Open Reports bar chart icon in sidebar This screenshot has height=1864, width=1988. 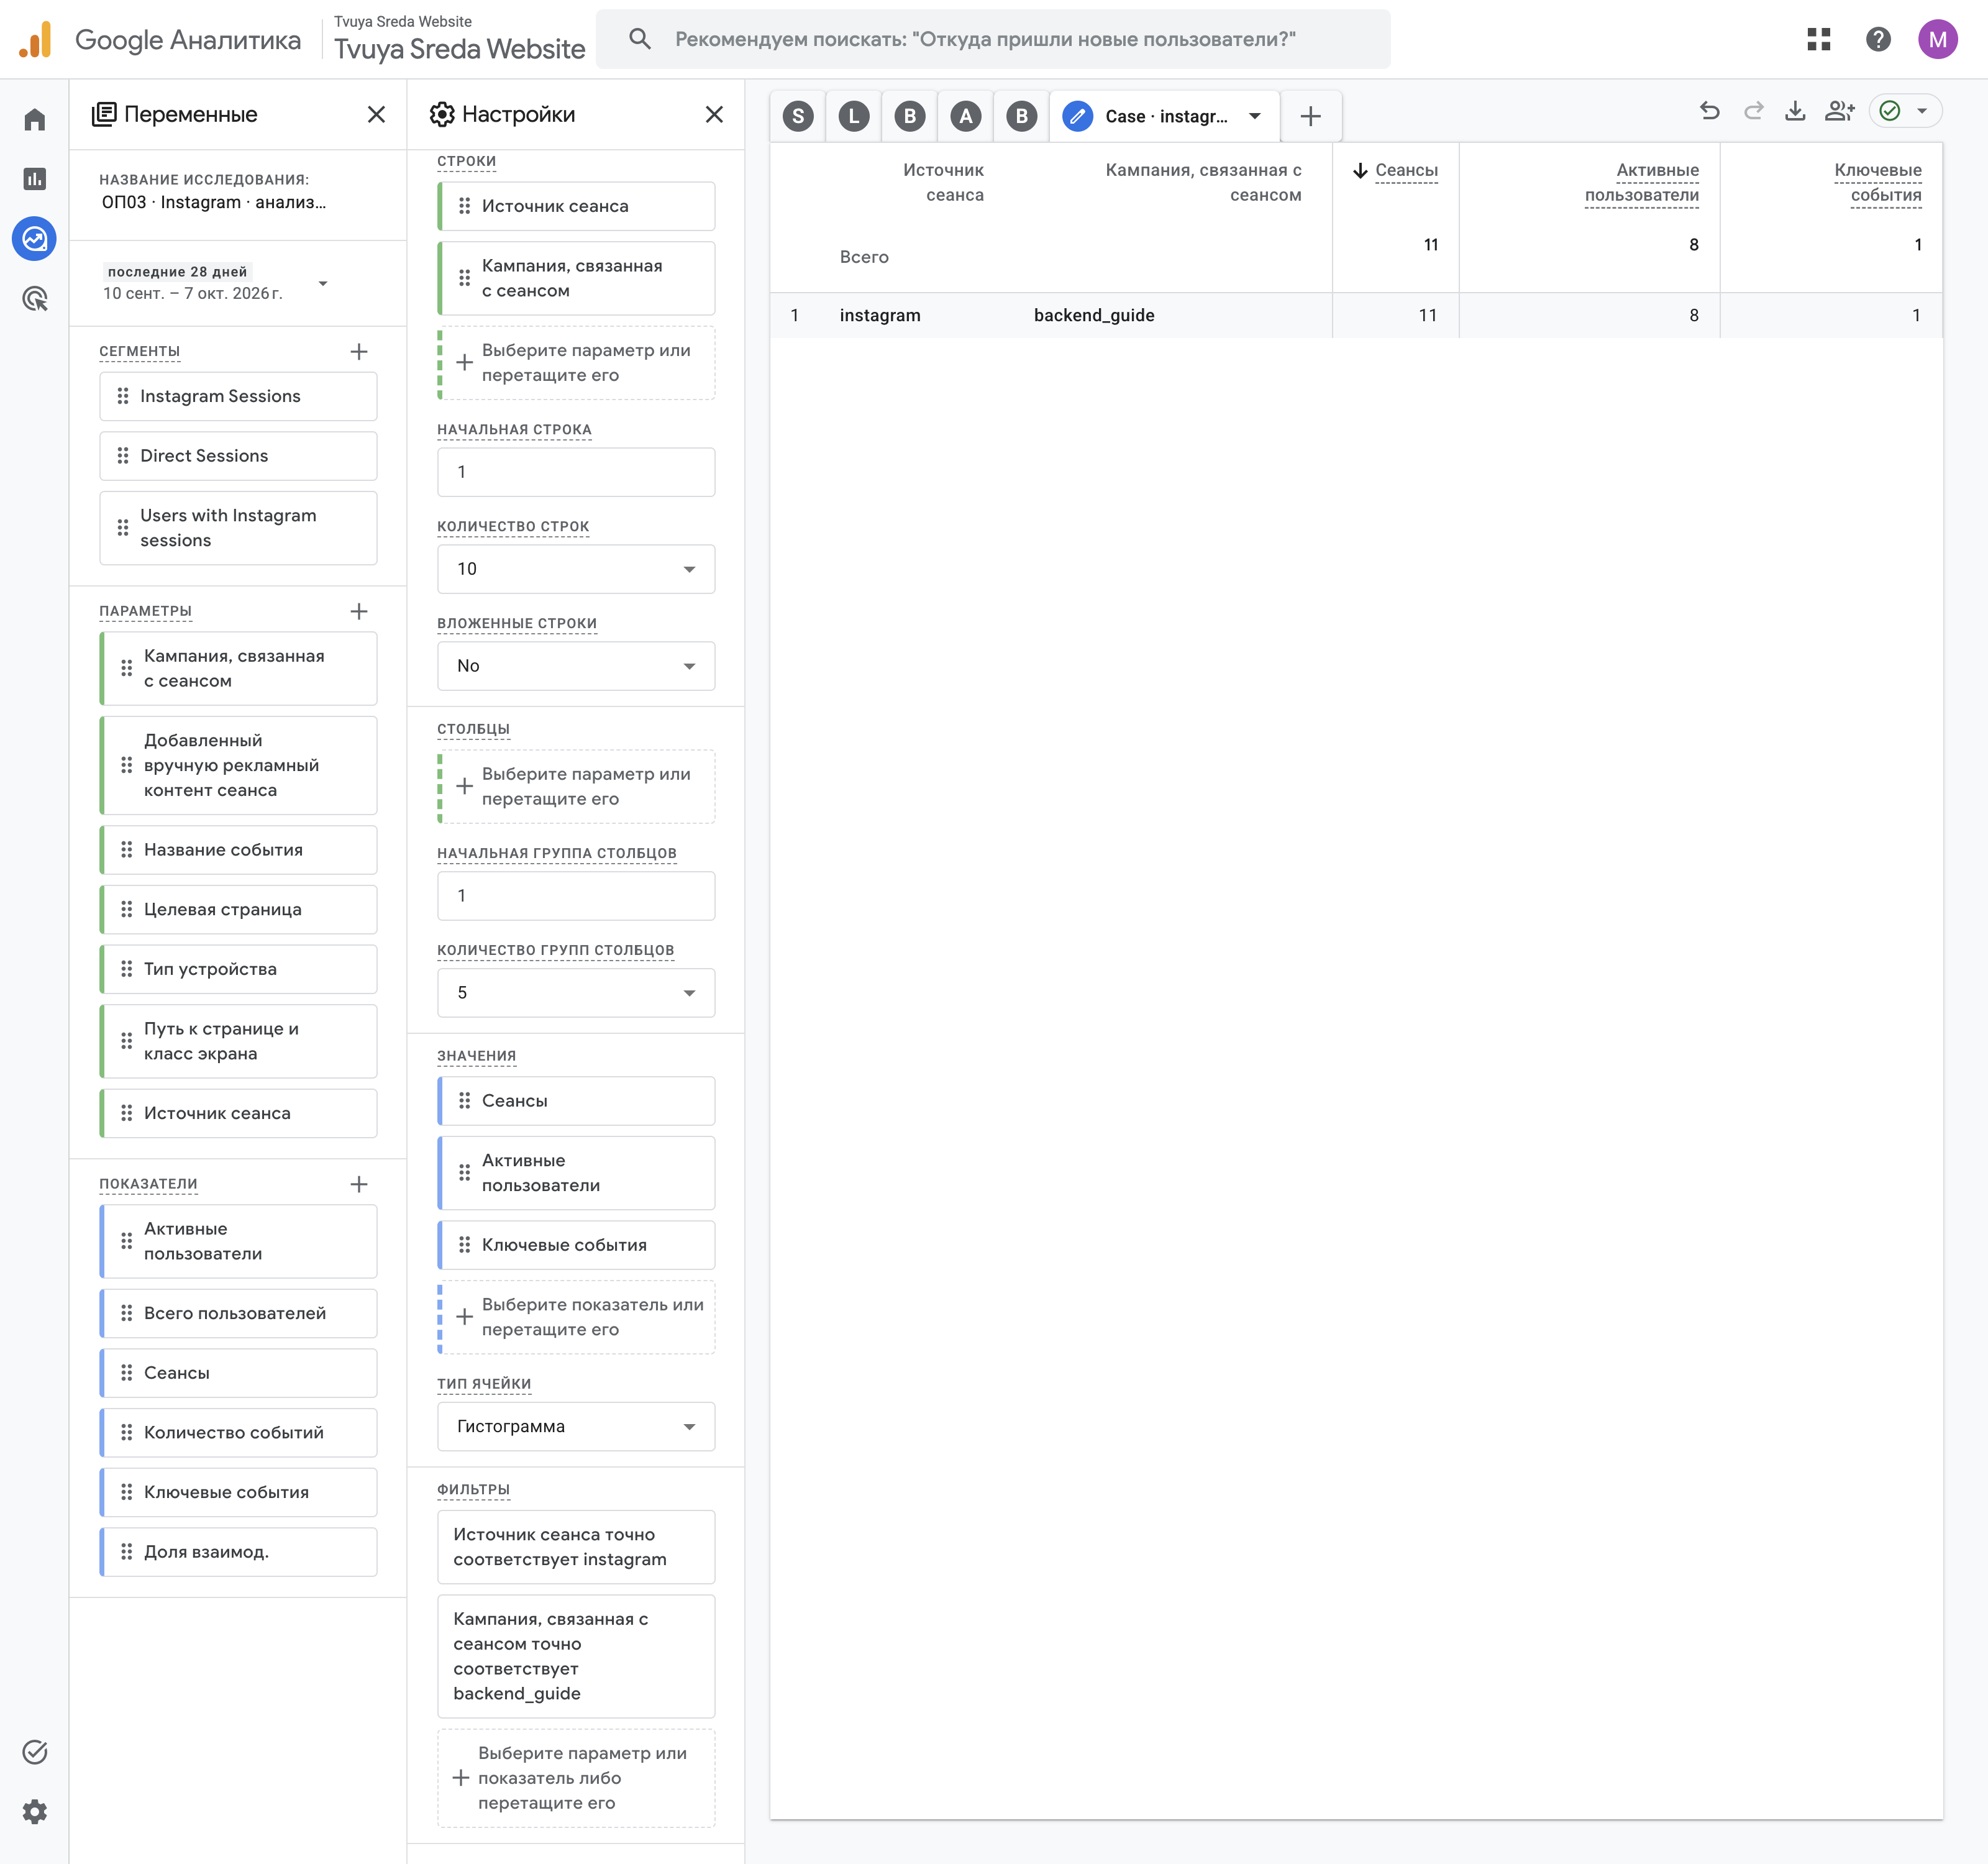(35, 179)
